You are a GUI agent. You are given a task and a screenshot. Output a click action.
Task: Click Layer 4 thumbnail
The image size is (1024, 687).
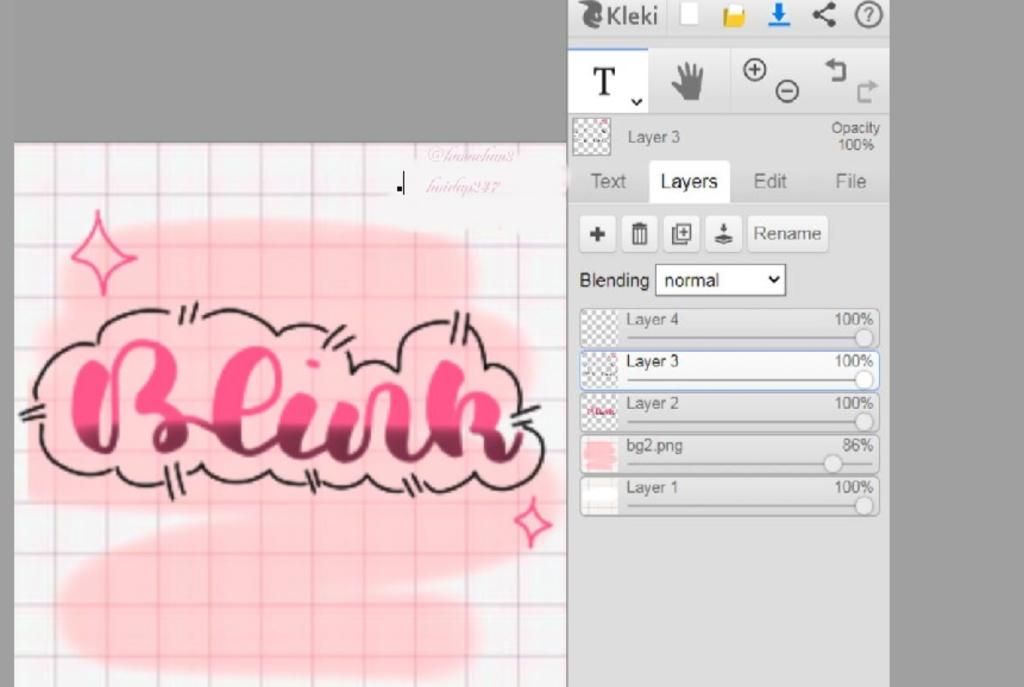(x=600, y=328)
